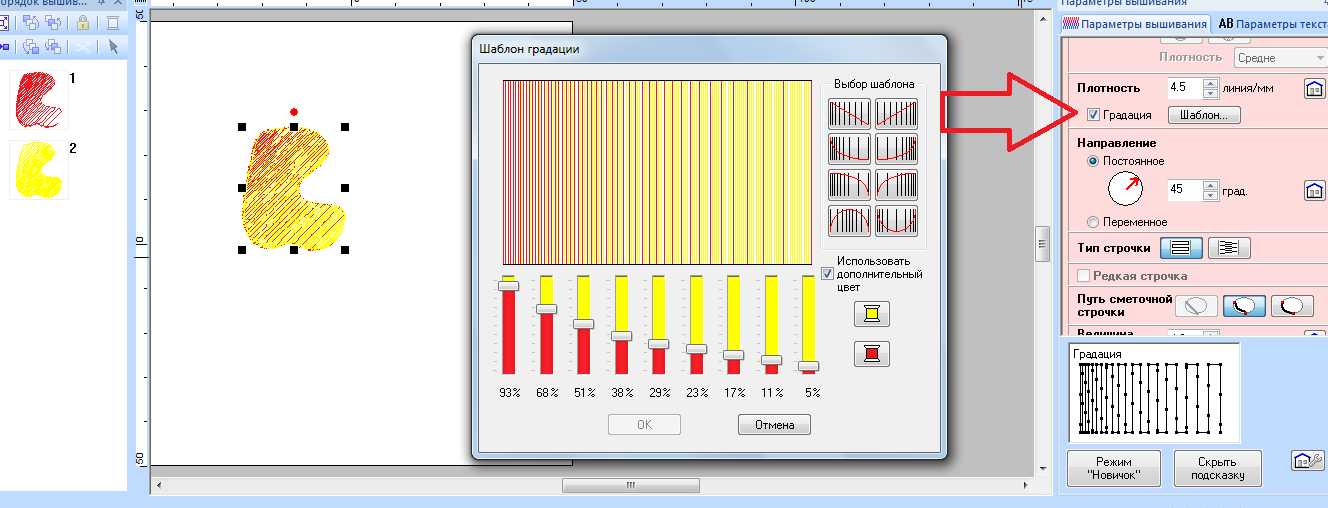The height and width of the screenshot is (508, 1328).
Task: Select the Постоянное direction radio button
Action: [1093, 160]
